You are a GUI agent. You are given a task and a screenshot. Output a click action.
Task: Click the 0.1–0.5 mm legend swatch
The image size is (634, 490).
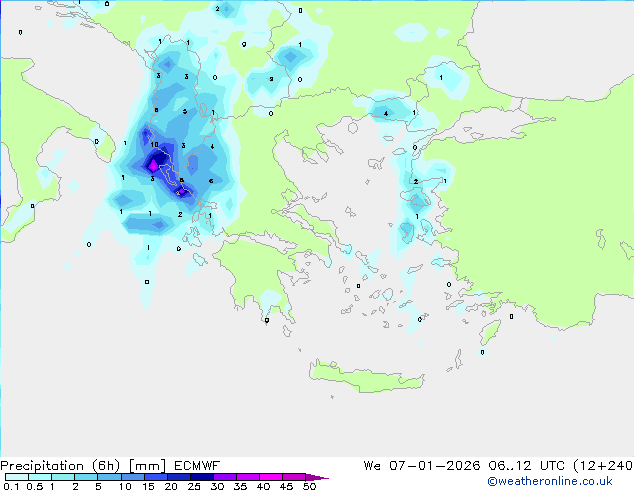(17, 477)
